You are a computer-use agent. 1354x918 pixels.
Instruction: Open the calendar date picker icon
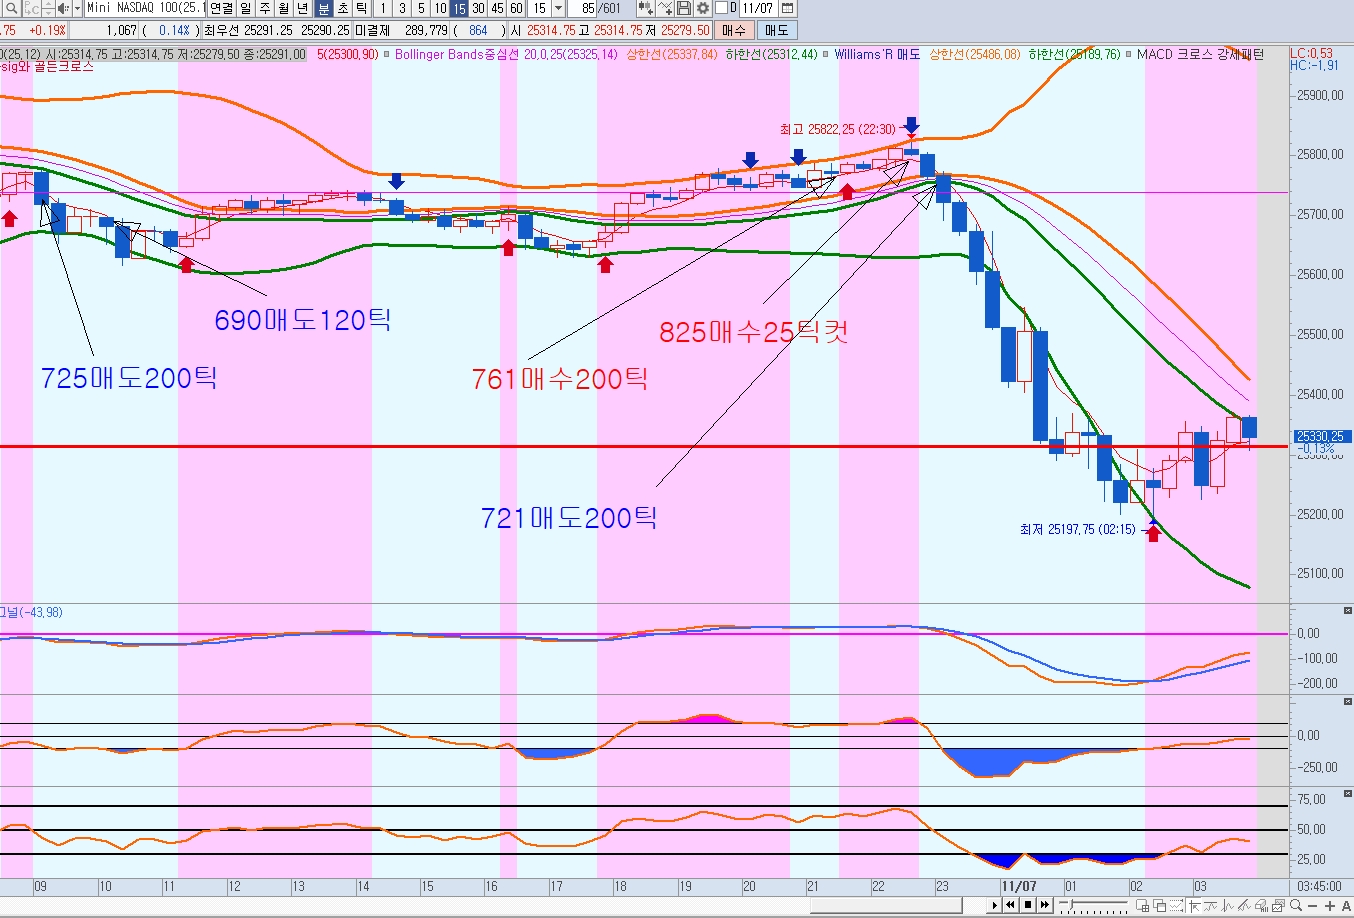pyautogui.click(x=787, y=8)
